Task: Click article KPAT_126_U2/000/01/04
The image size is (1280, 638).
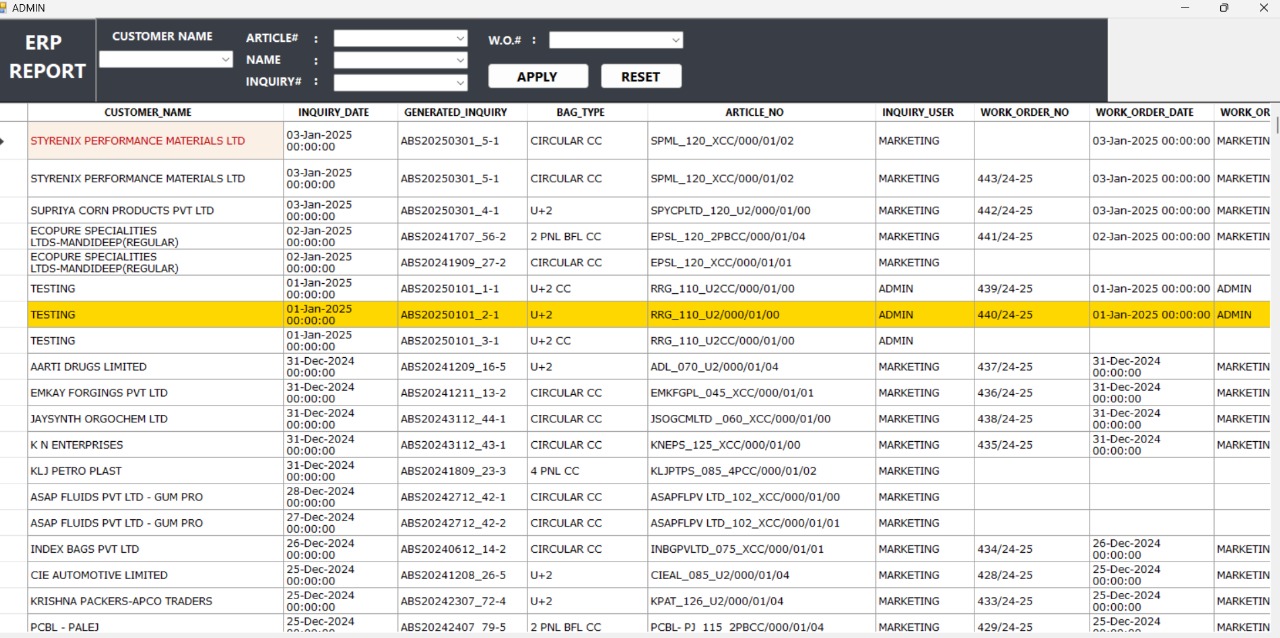Action: click(761, 601)
